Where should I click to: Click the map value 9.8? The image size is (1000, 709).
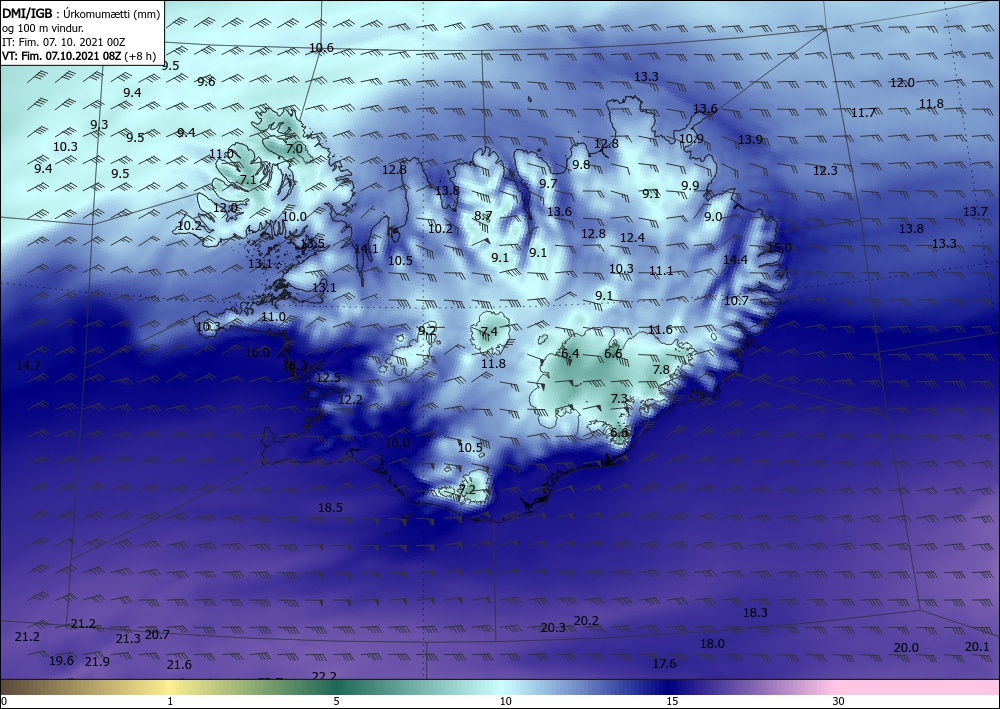point(581,165)
